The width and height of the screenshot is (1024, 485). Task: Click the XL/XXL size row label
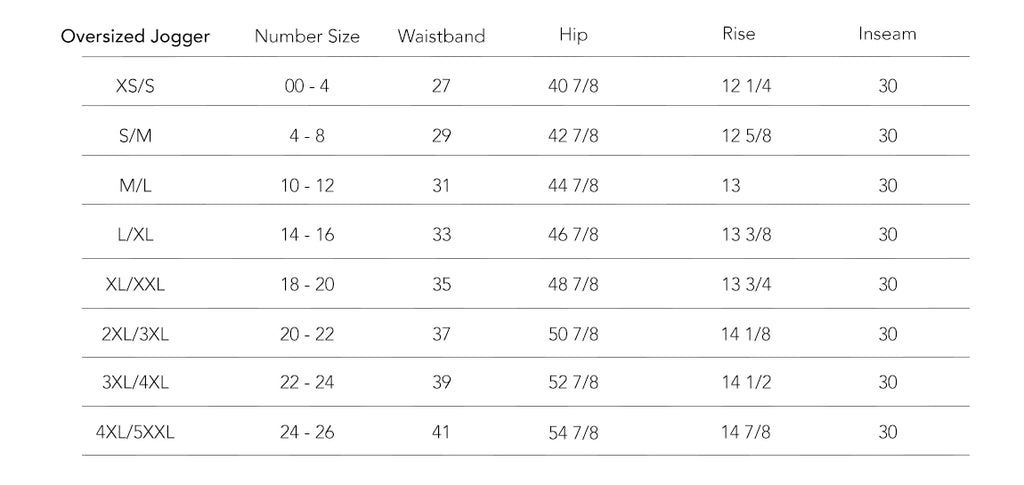(x=135, y=284)
